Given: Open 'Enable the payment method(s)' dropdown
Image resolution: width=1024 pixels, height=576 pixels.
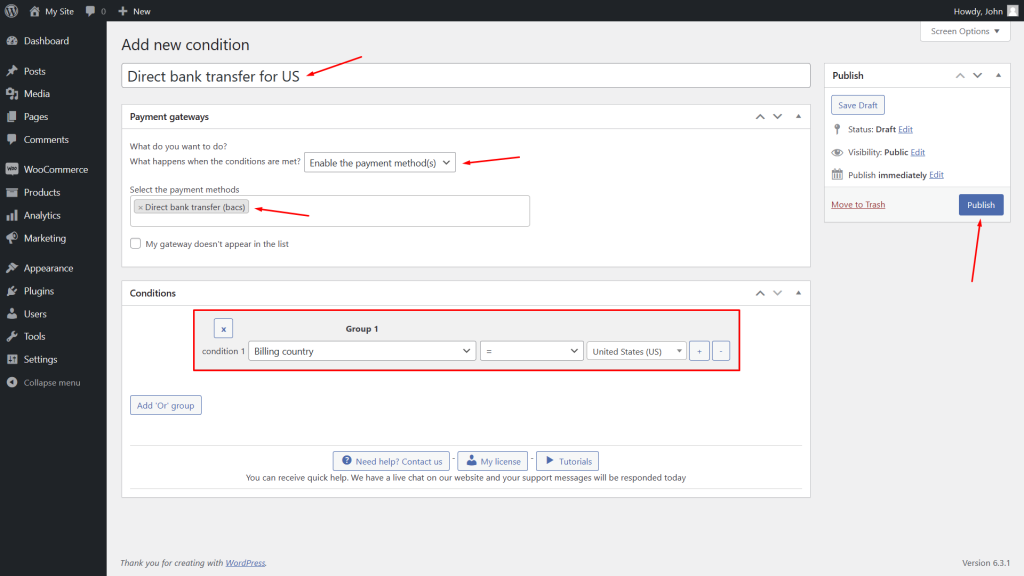Looking at the screenshot, I should pyautogui.click(x=380, y=162).
